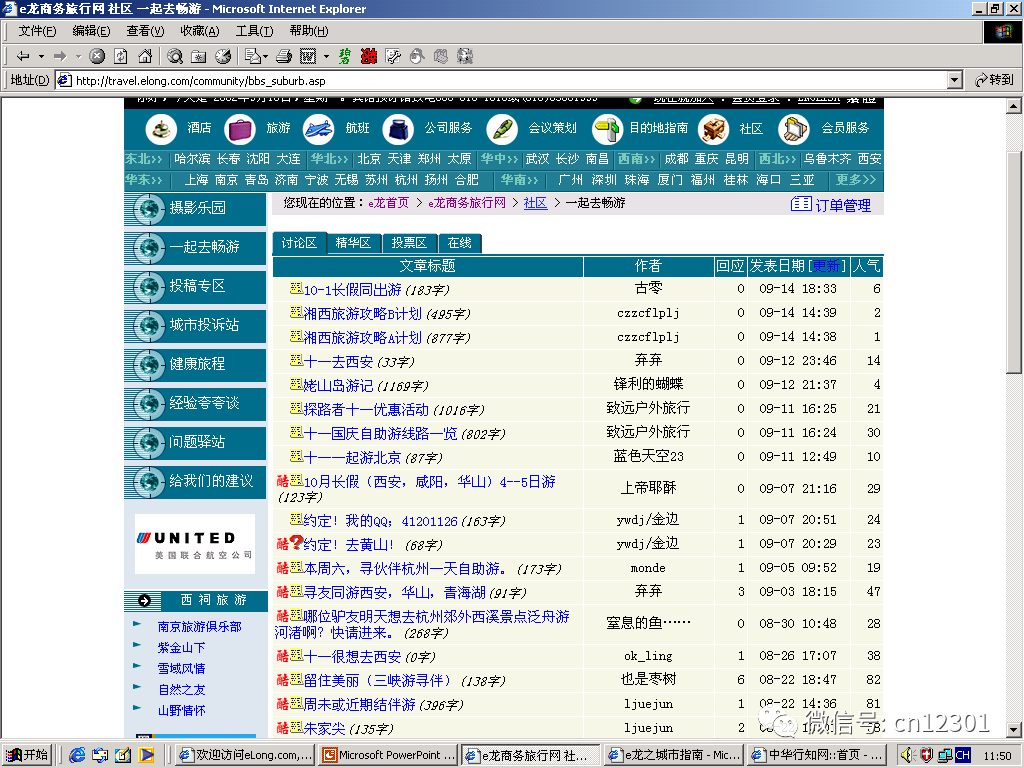The image size is (1024, 768).
Task: Click the Edit with Word icon
Action: click(x=308, y=57)
